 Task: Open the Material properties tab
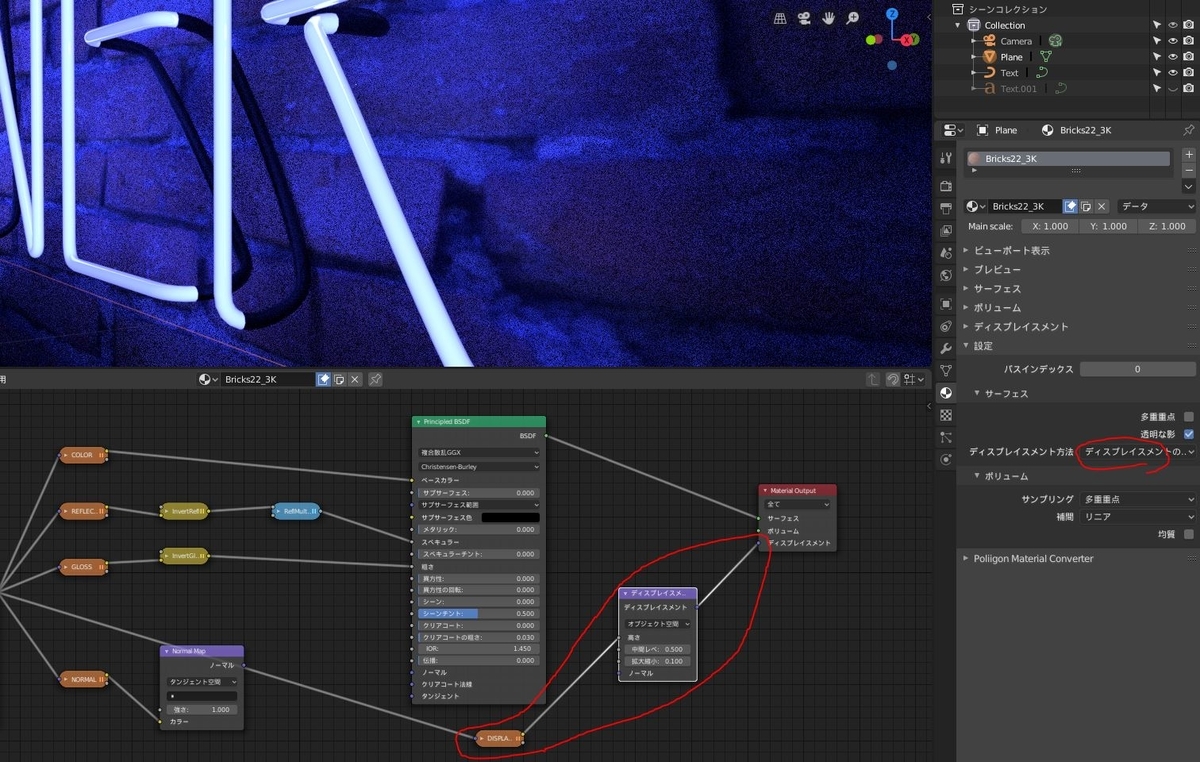[946, 393]
